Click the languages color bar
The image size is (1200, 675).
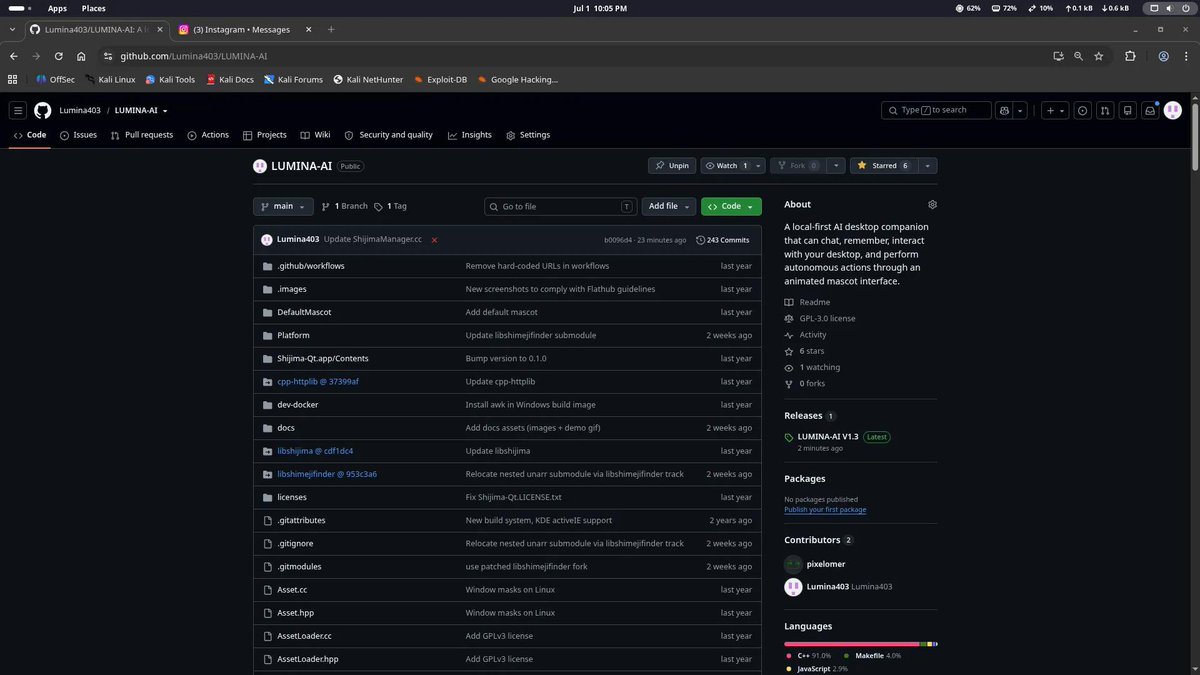(861, 644)
